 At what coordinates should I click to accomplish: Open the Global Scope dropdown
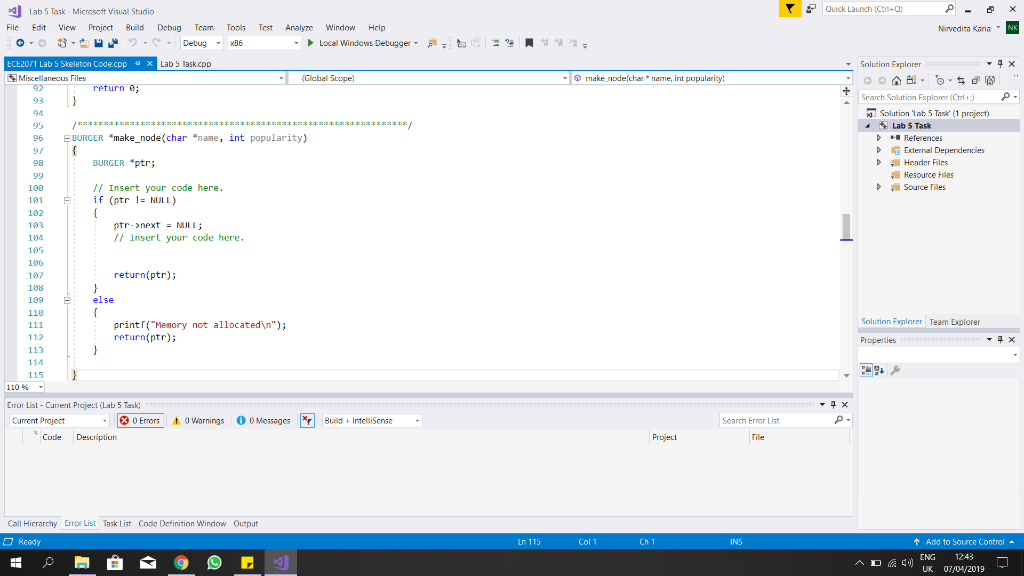tap(429, 78)
